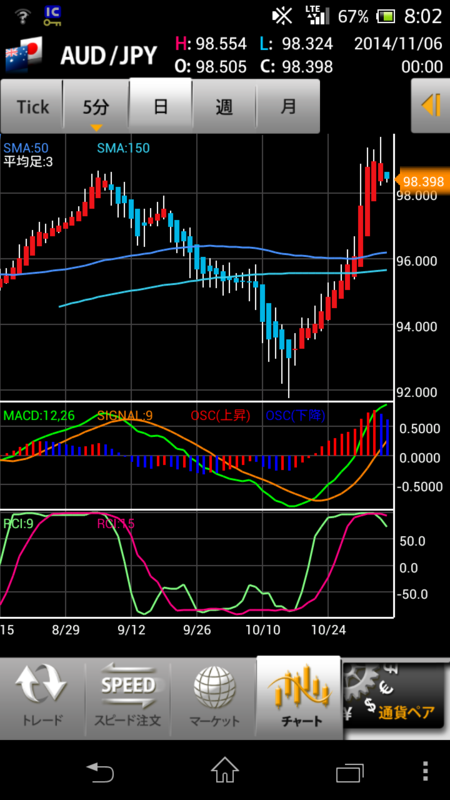
Task: Tap the SIGNAL:9 label
Action: (x=124, y=415)
